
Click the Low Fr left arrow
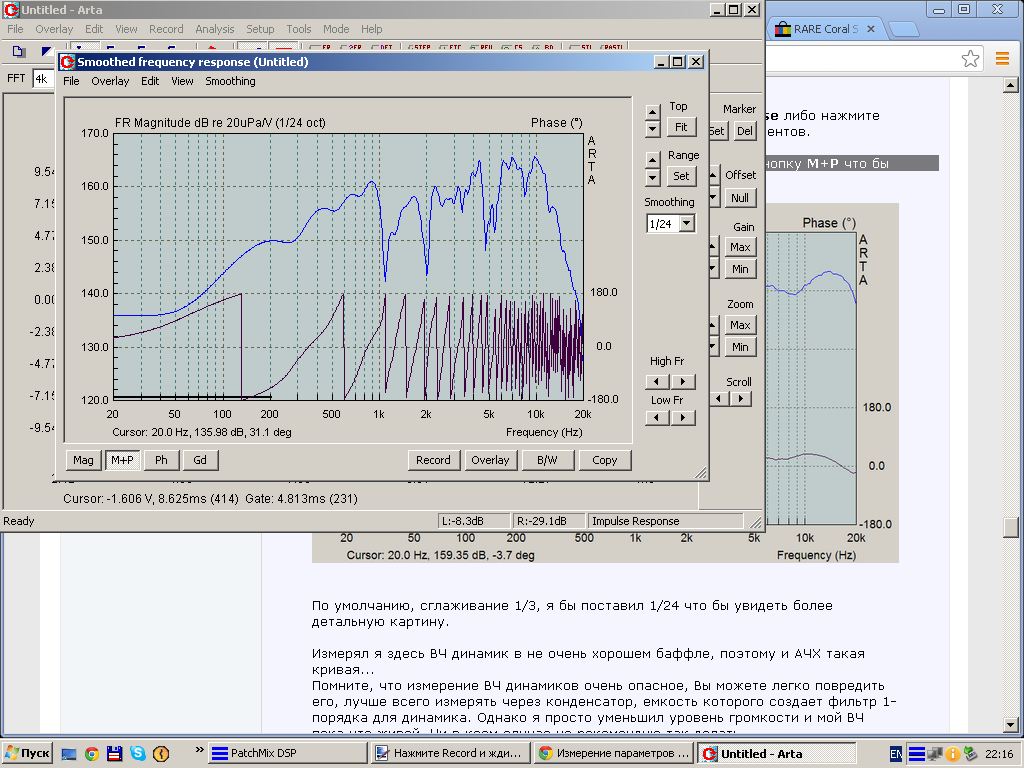click(x=658, y=418)
